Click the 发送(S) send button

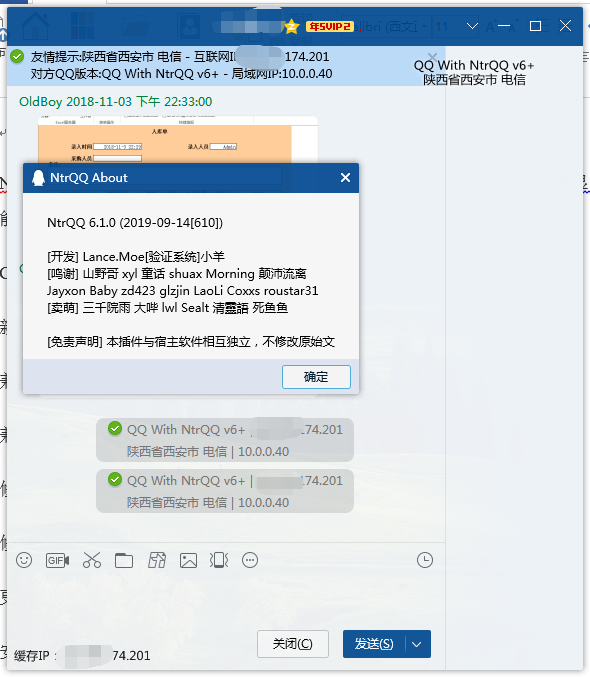click(x=374, y=644)
